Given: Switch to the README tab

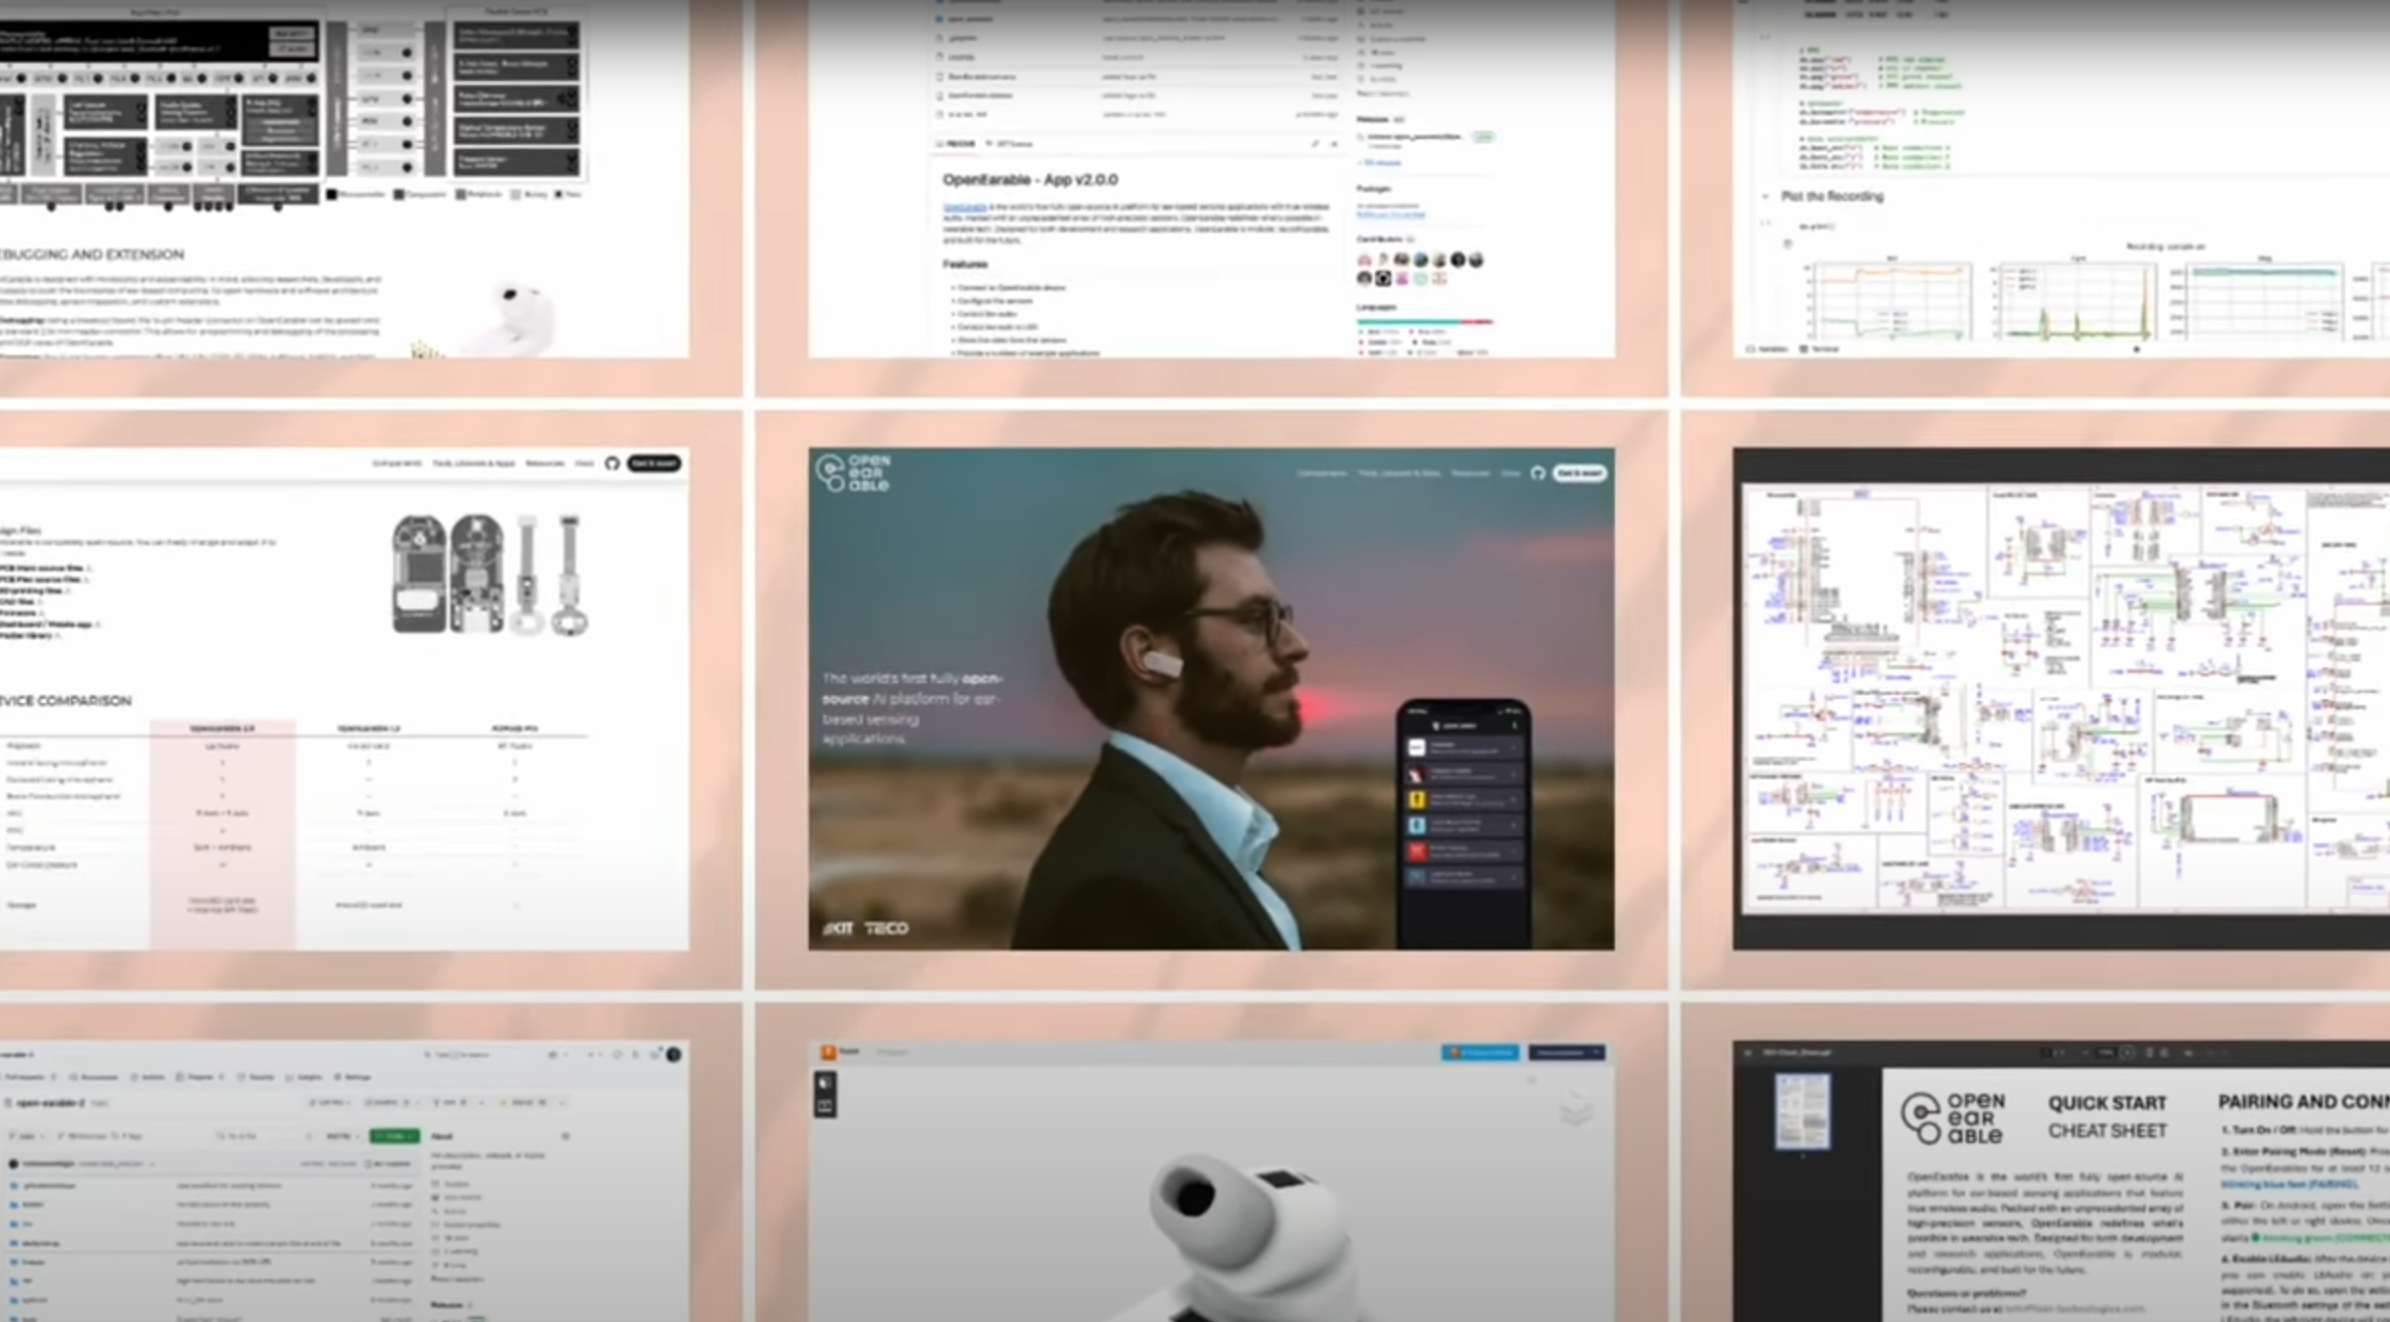Looking at the screenshot, I should tap(956, 144).
